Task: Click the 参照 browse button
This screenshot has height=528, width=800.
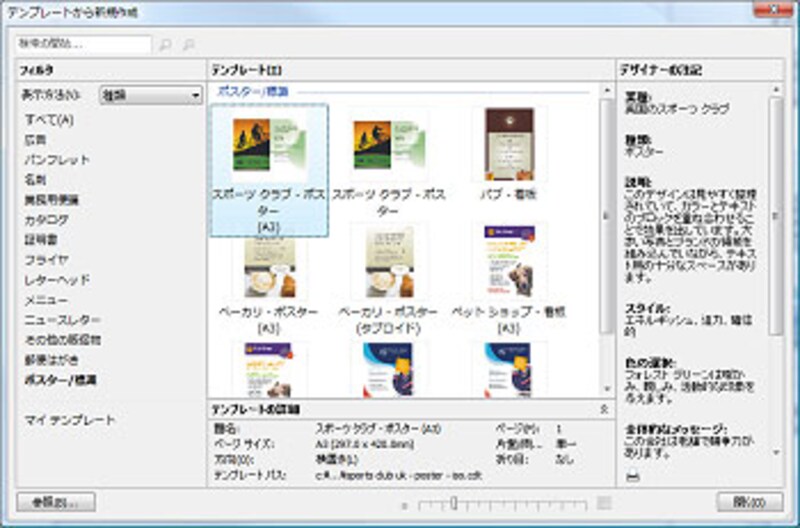Action: click(x=56, y=502)
